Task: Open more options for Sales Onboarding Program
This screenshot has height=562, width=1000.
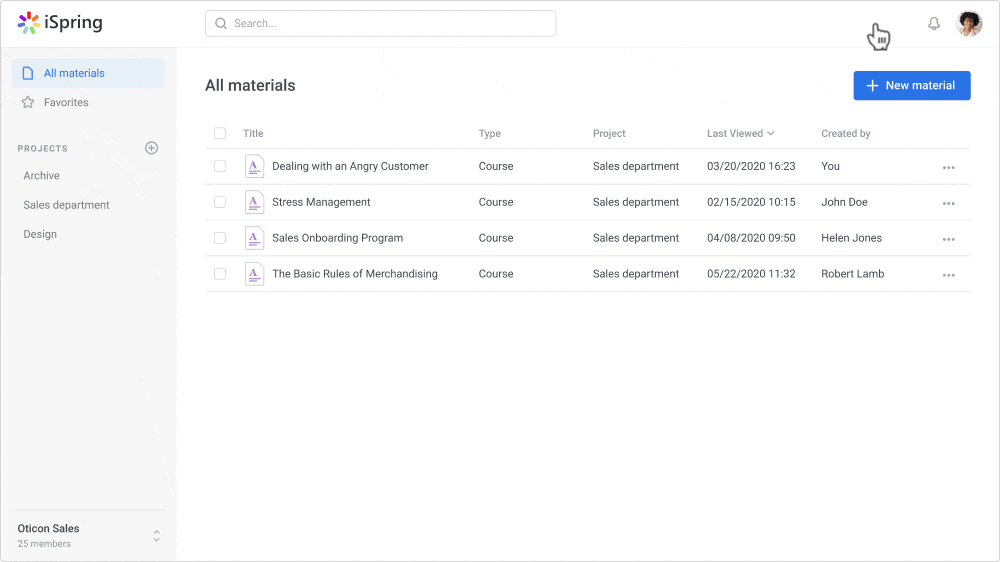Action: [x=948, y=239]
